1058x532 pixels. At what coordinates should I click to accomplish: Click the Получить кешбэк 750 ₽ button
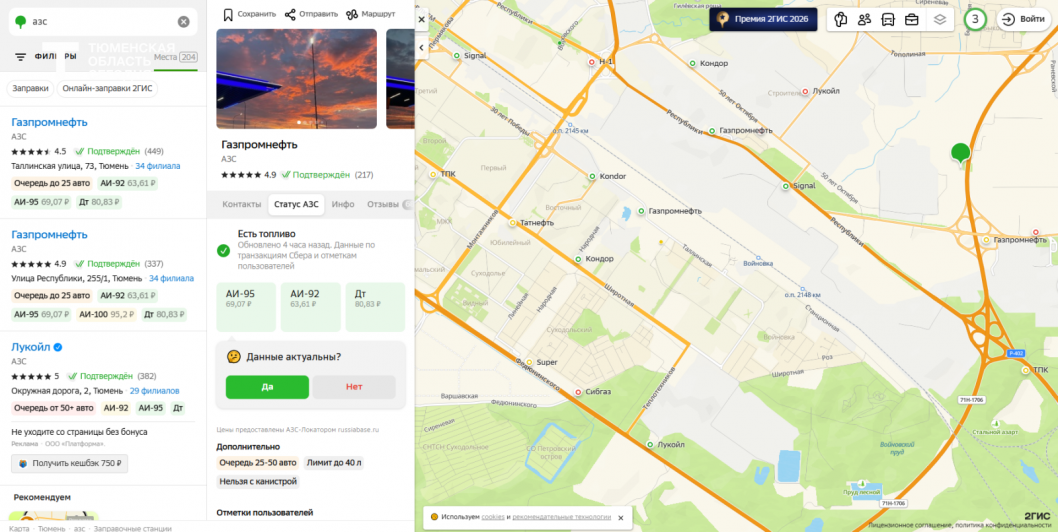pos(69,464)
